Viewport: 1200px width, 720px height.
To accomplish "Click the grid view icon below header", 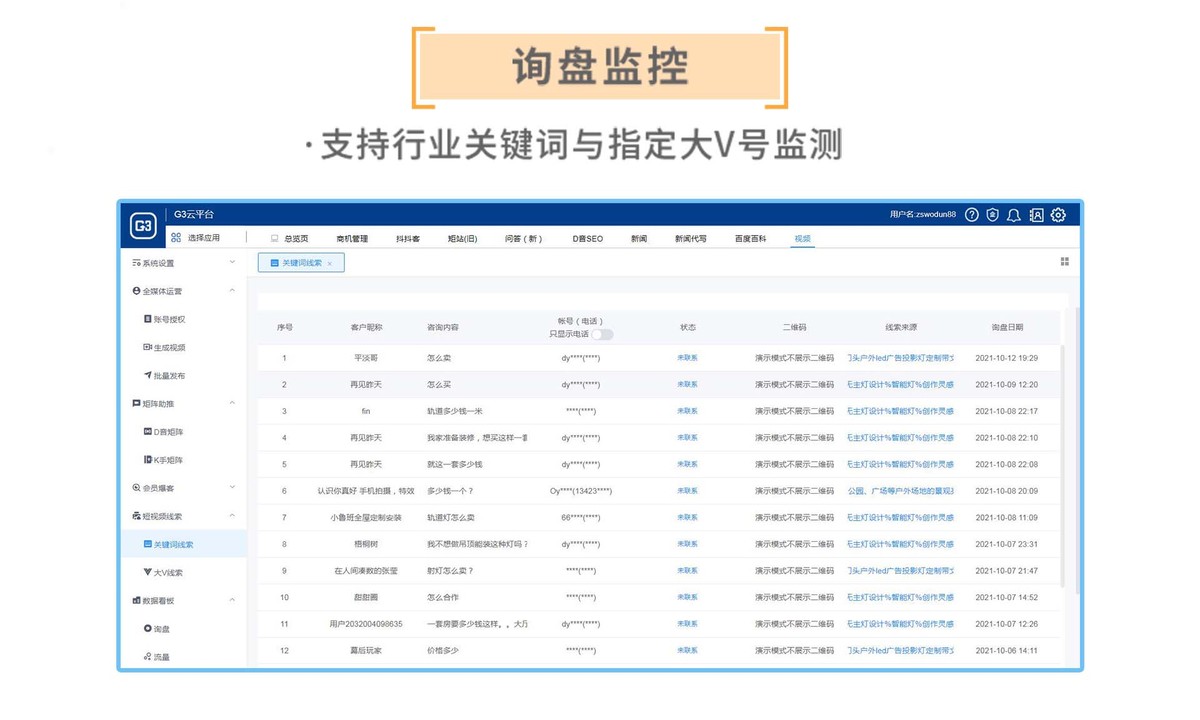I will (1064, 262).
